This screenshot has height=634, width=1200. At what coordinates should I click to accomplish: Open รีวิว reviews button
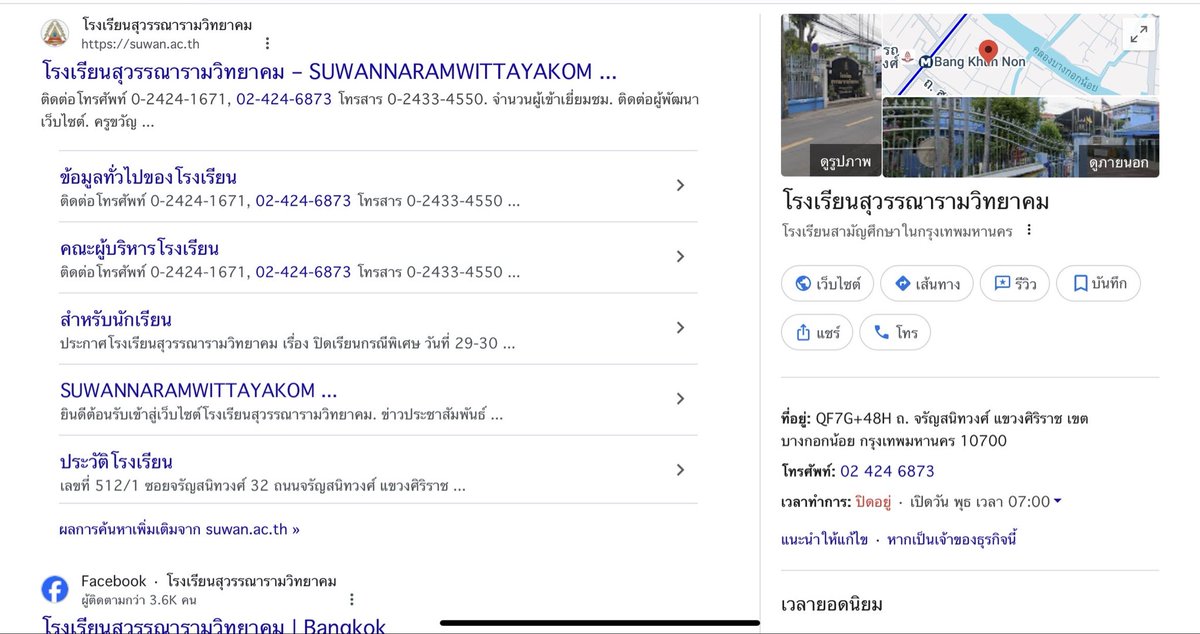[x=1014, y=284]
